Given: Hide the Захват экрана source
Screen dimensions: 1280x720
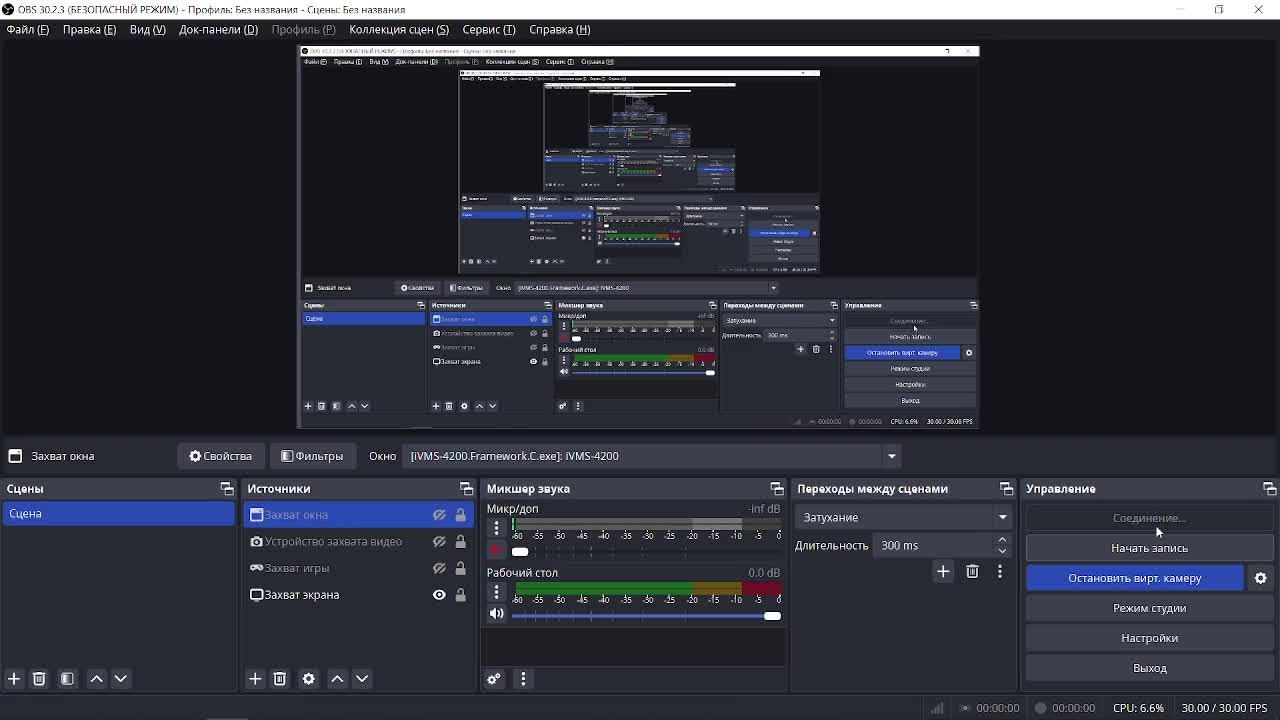Looking at the screenshot, I should click(439, 595).
